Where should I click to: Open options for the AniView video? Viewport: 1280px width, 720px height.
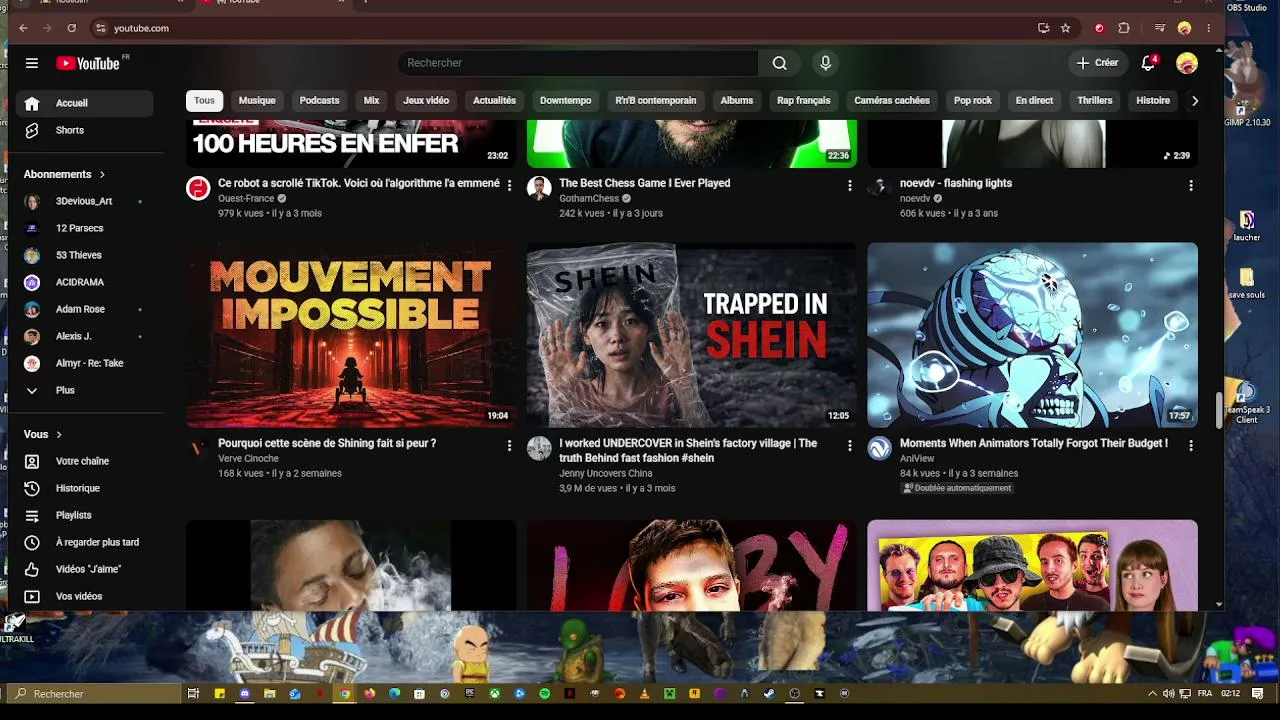(1191, 445)
